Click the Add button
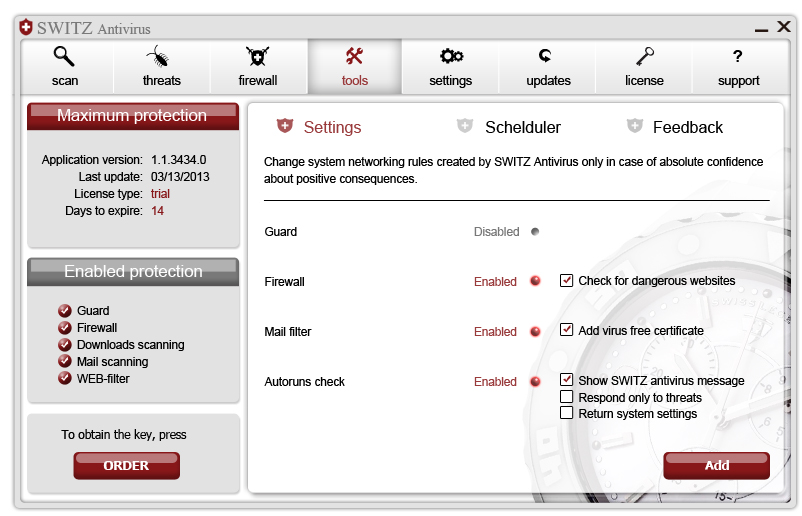 pos(716,465)
